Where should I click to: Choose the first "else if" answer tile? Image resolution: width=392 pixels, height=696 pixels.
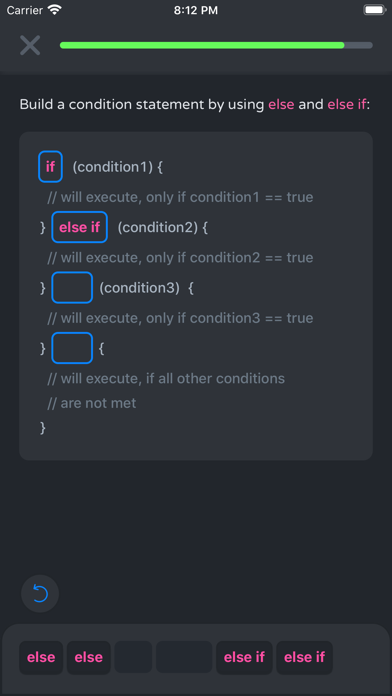244,657
